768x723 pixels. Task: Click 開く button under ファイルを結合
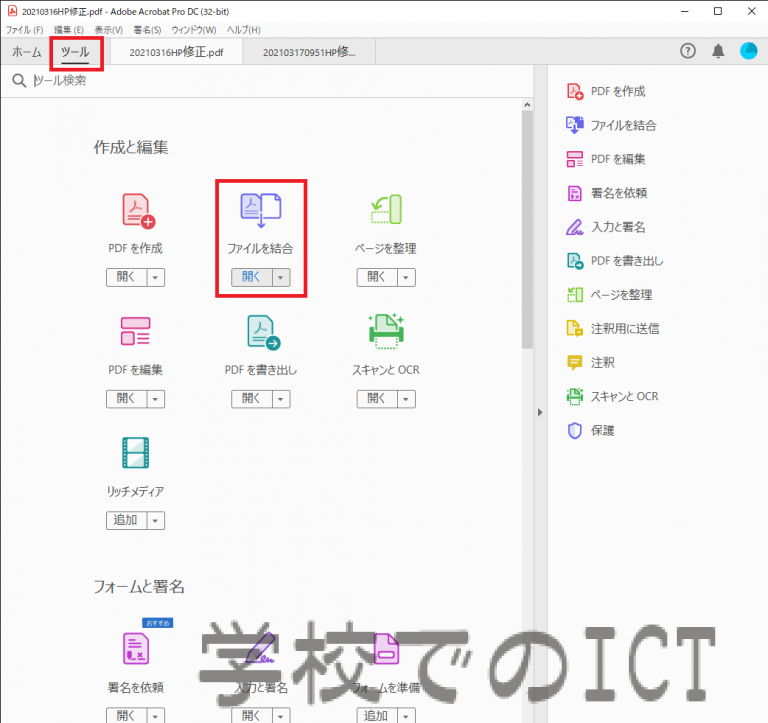(x=252, y=277)
